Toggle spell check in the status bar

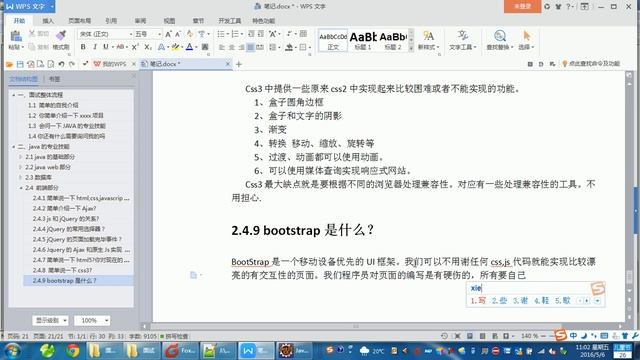174,336
